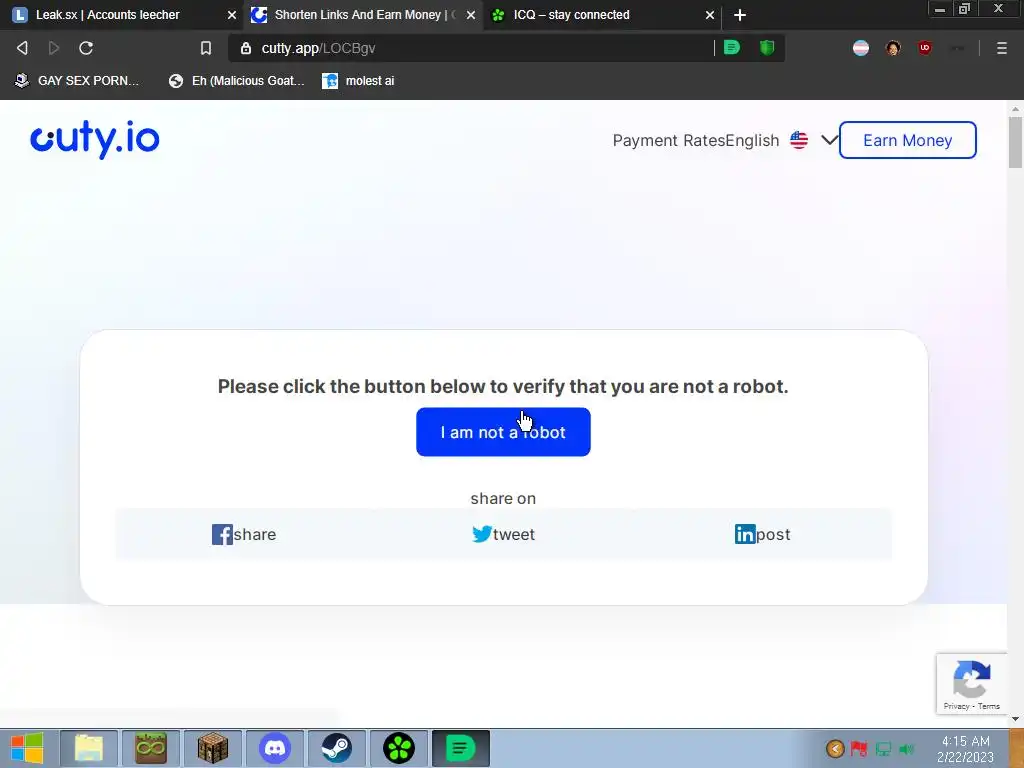Click the I am not a robot button
Viewport: 1024px width, 768px height.
click(503, 432)
